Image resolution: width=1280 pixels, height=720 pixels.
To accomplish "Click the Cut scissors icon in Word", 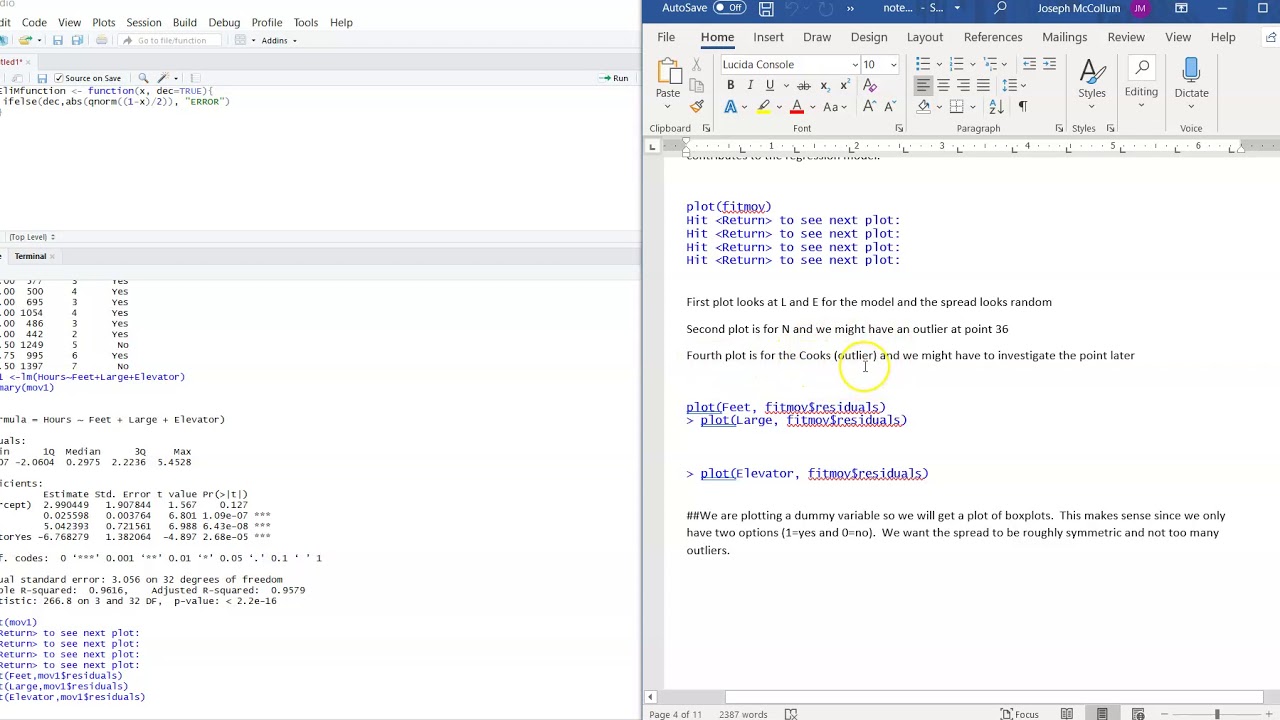I will [x=697, y=65].
